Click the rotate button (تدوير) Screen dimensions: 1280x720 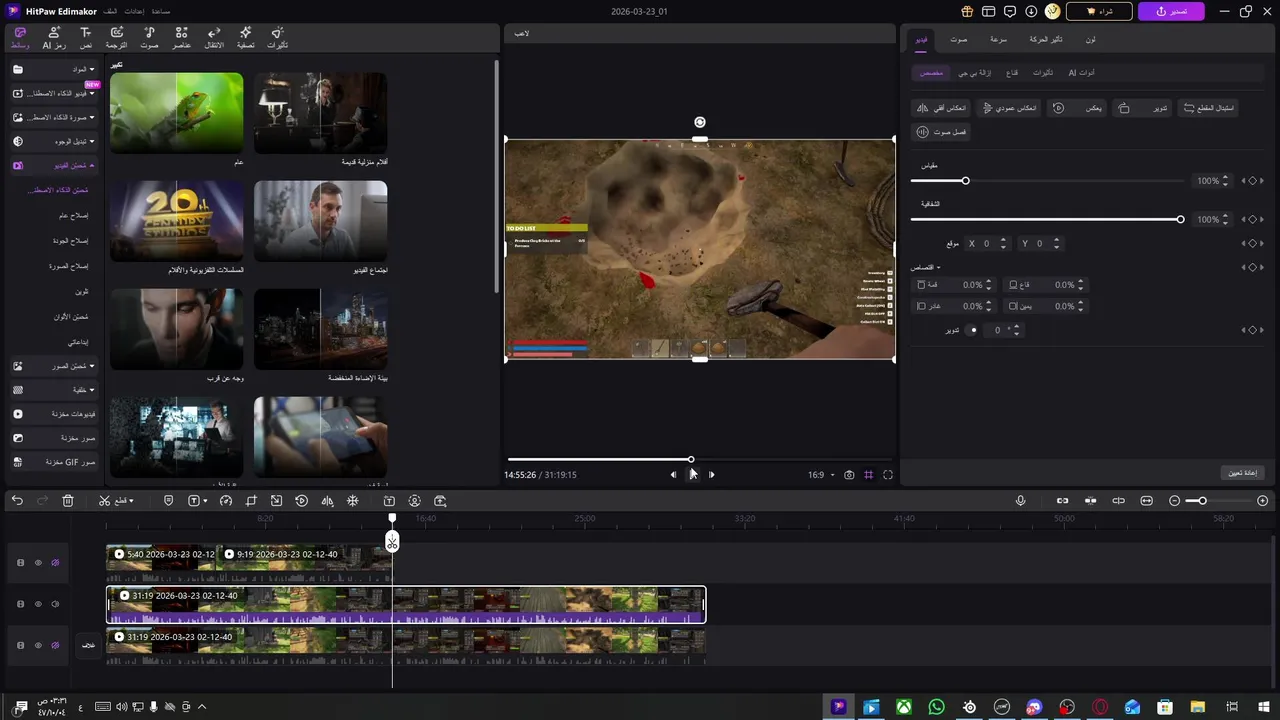[1143, 108]
